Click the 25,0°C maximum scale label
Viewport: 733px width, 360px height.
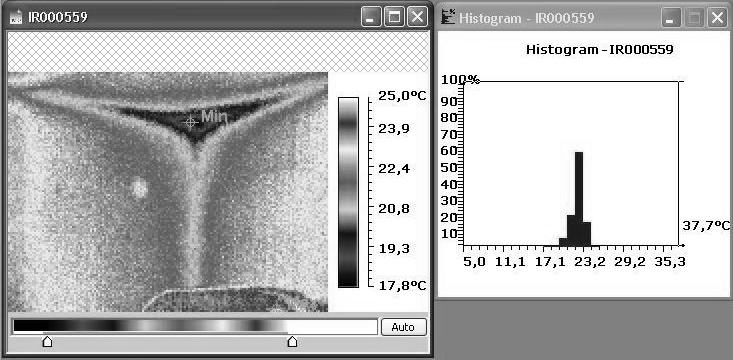click(x=402, y=96)
